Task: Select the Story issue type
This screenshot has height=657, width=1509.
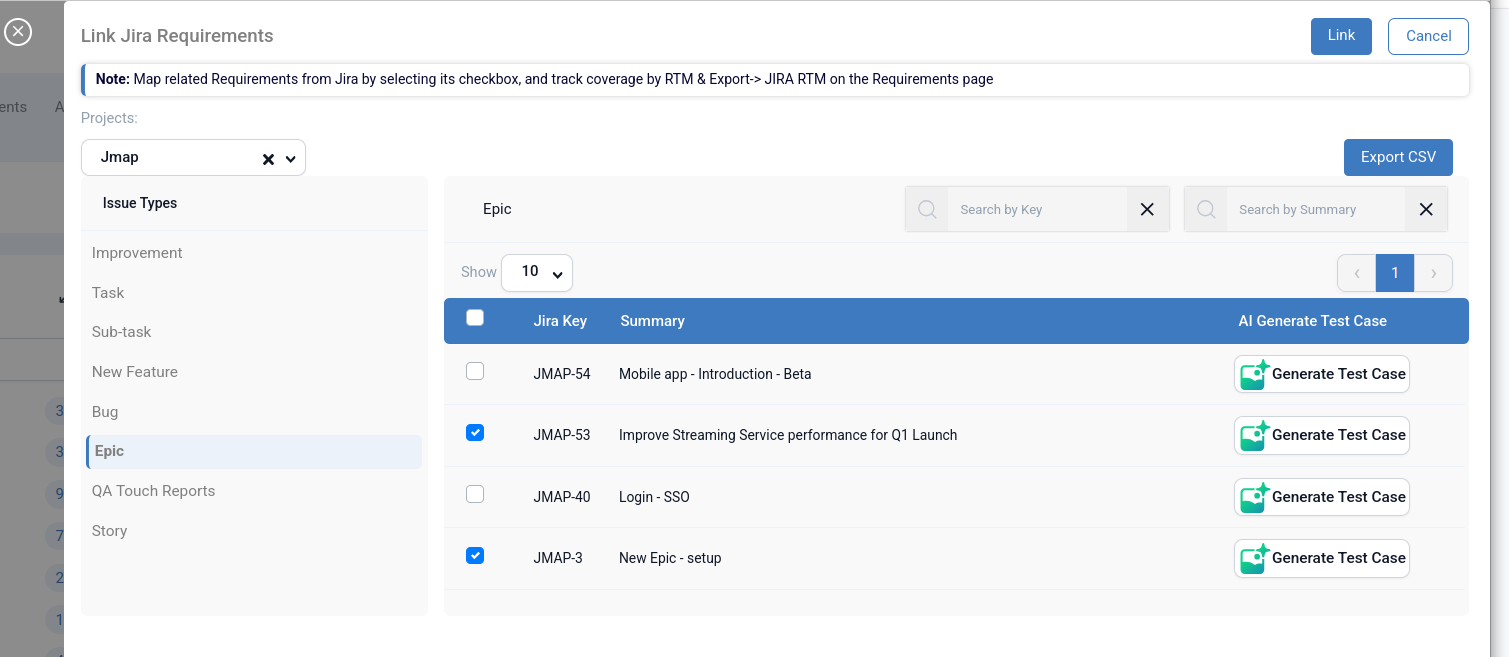Action: point(110,531)
